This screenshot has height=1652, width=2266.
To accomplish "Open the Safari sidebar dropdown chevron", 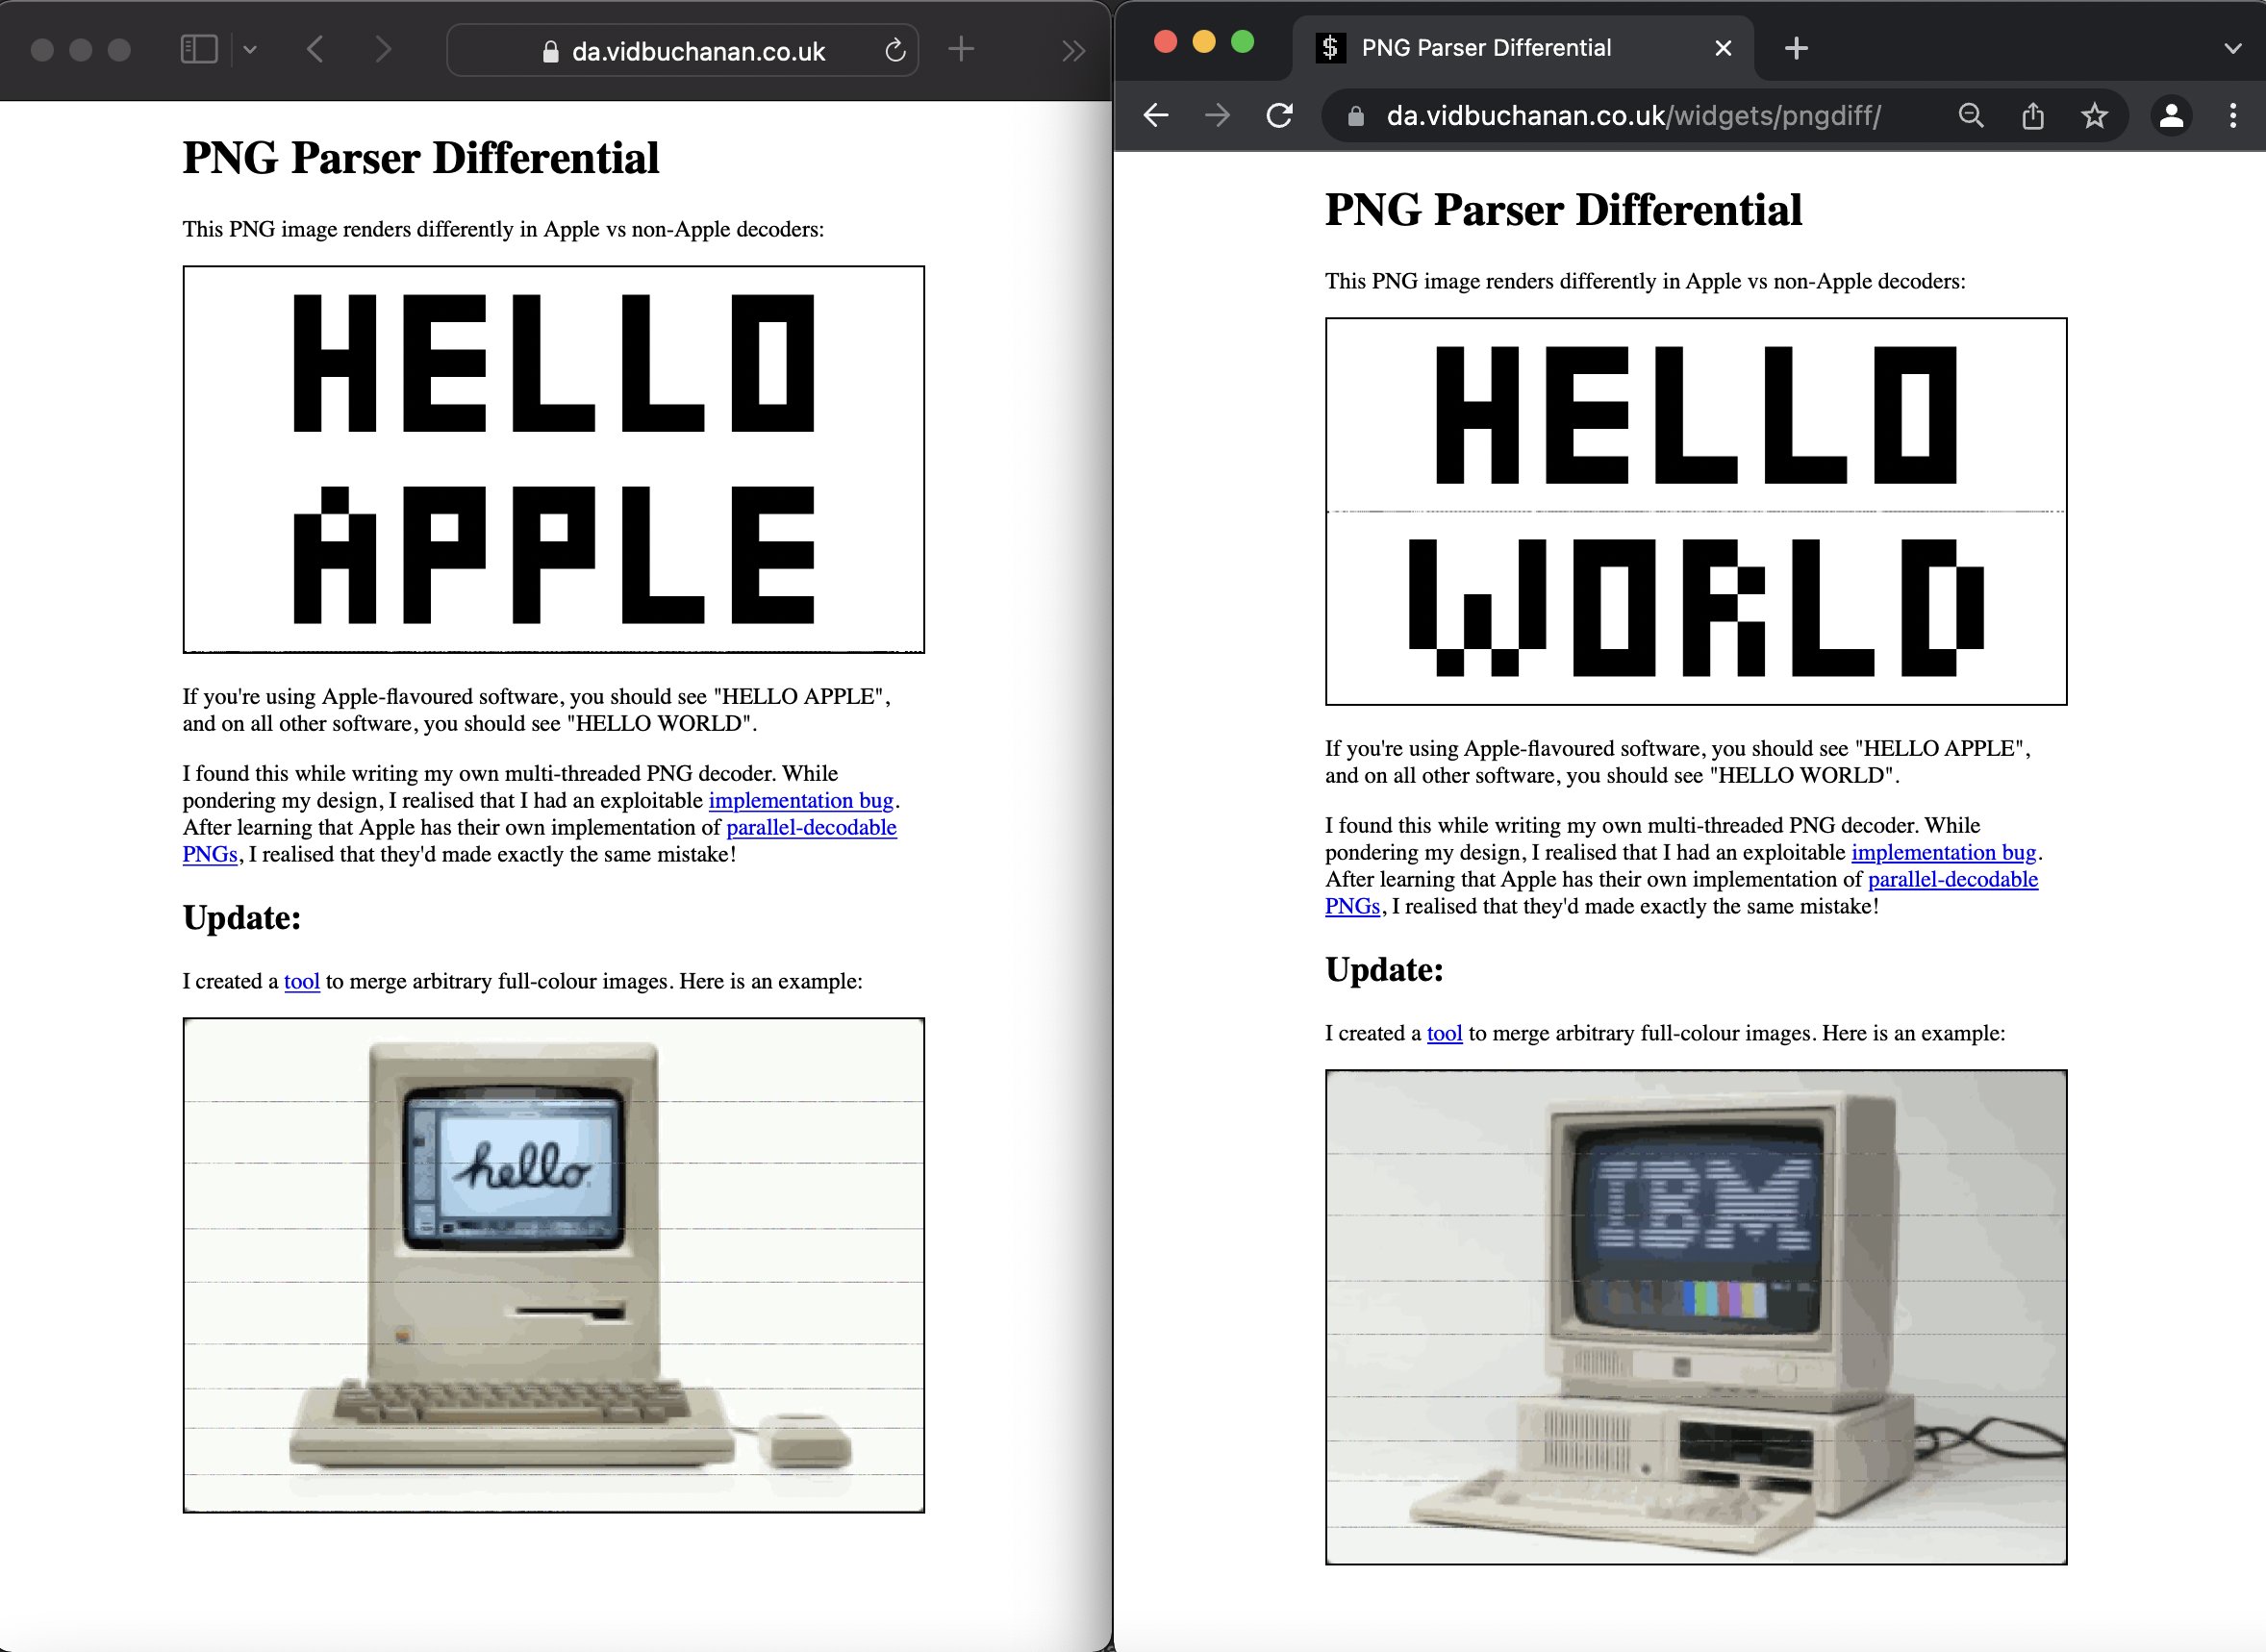I will [x=250, y=49].
